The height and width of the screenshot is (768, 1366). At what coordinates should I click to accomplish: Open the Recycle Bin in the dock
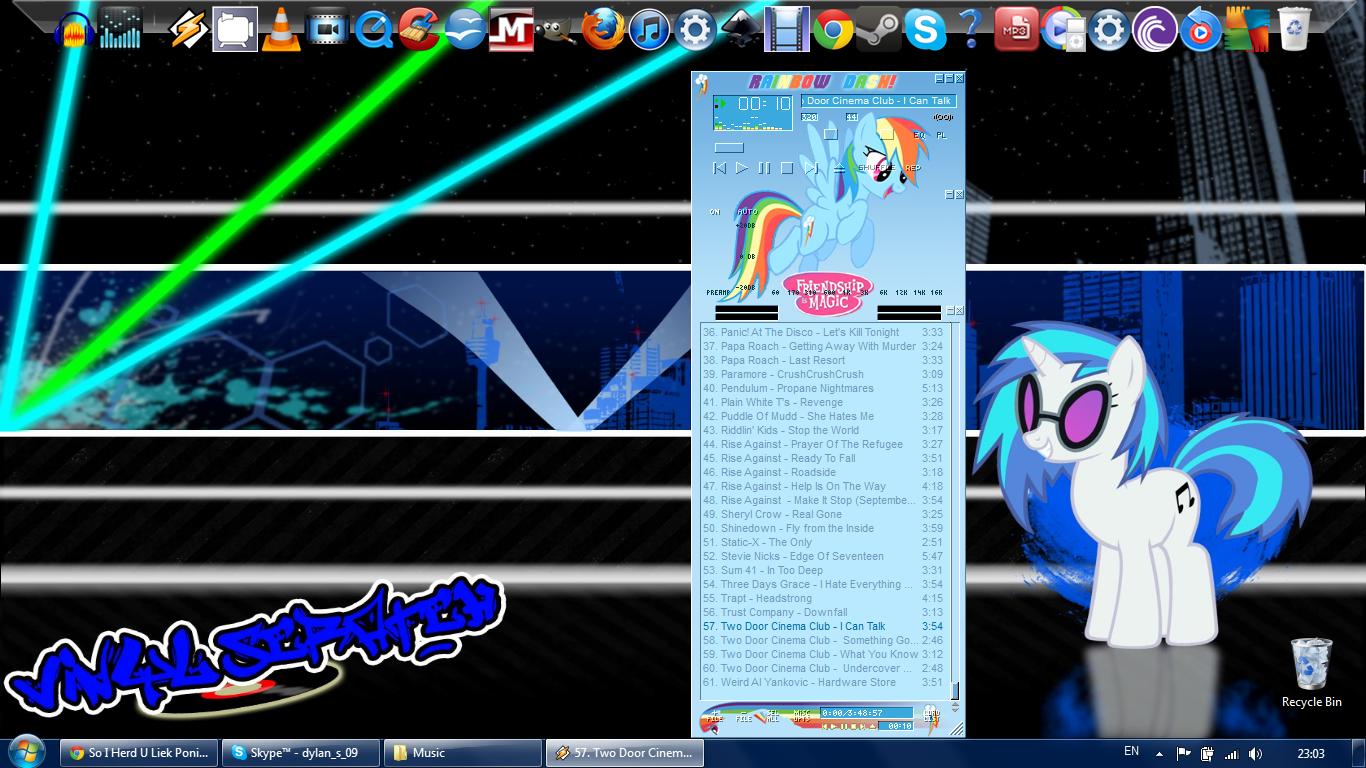[x=1295, y=30]
